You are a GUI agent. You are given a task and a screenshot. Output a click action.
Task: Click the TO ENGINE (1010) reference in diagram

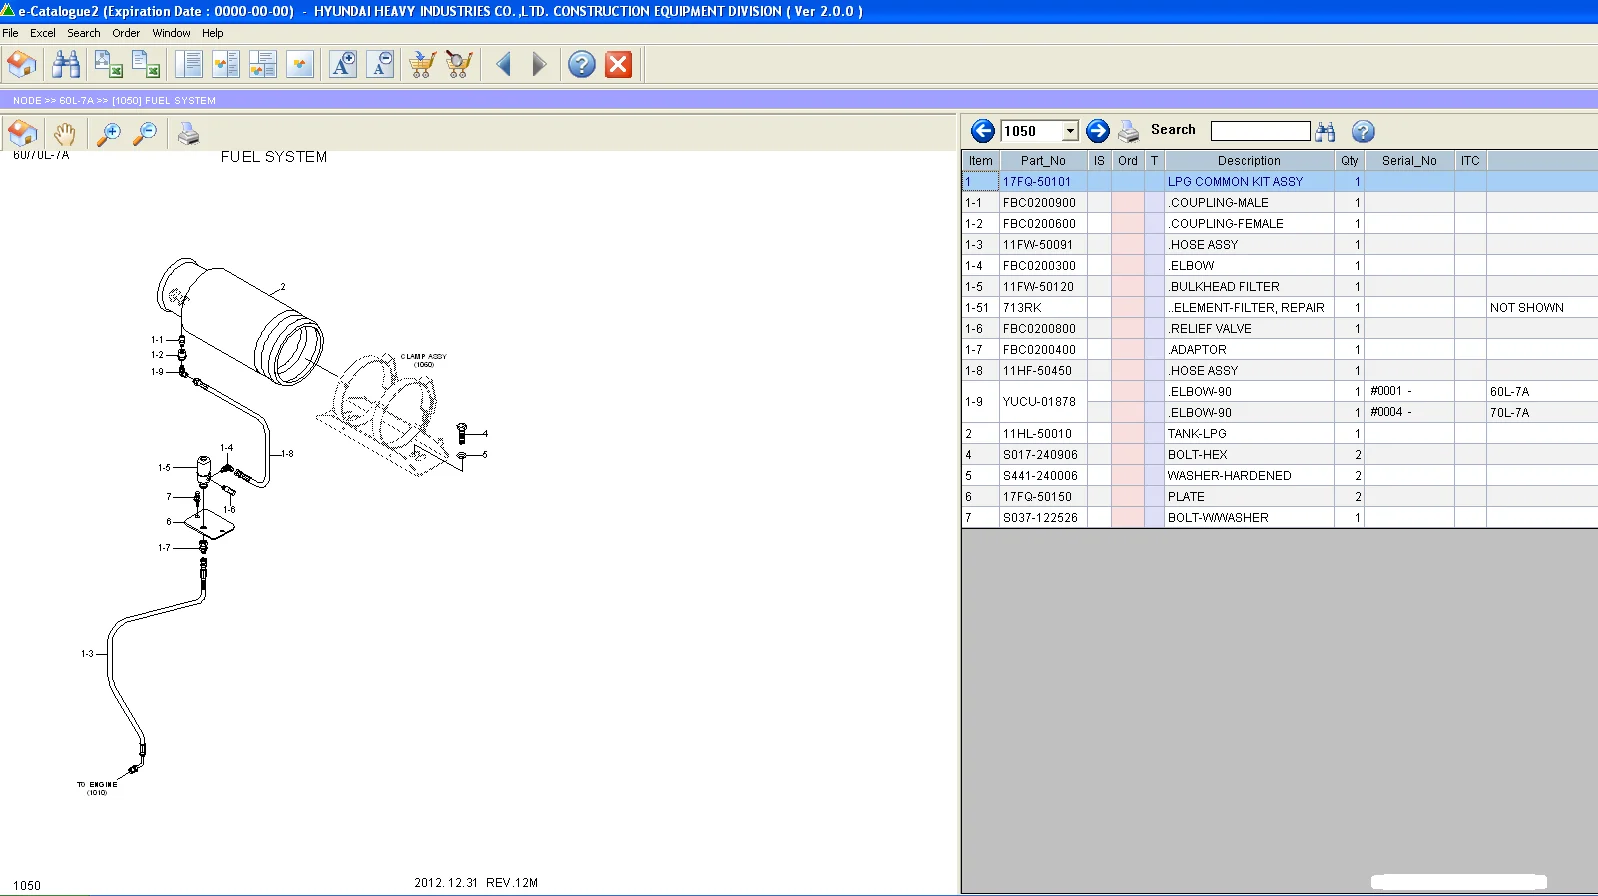[97, 788]
